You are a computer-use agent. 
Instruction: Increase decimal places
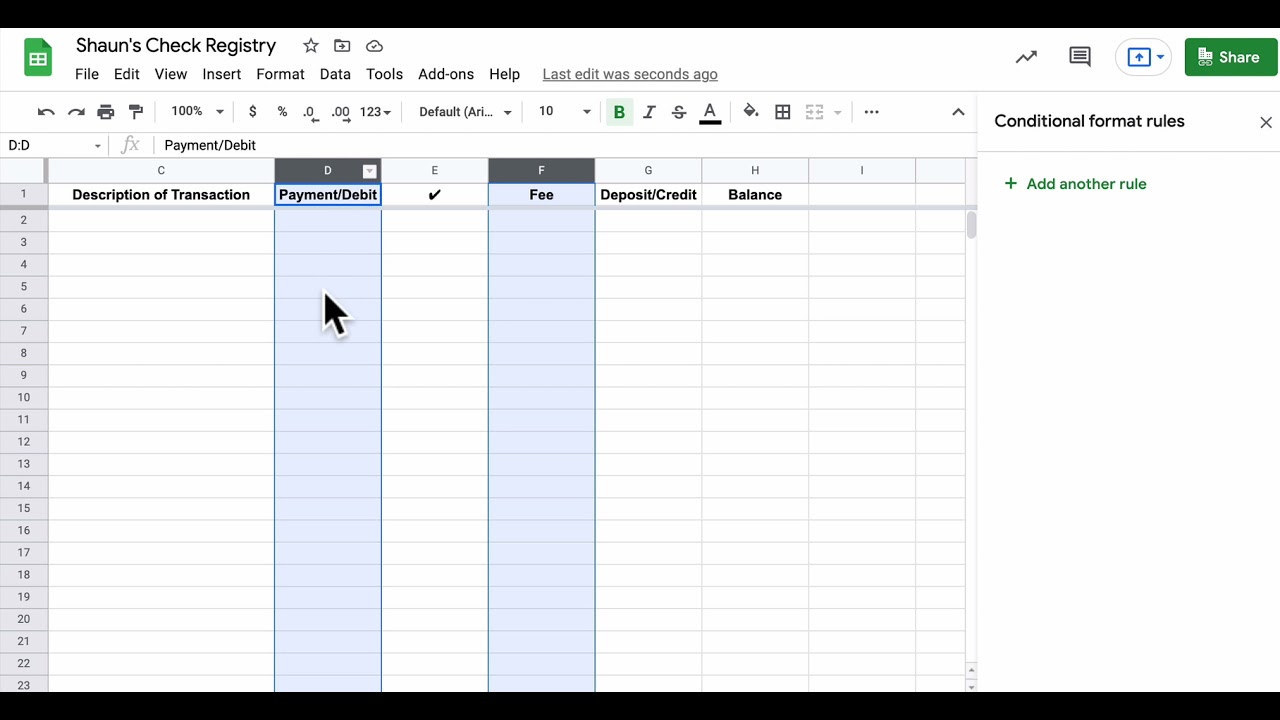pos(341,112)
